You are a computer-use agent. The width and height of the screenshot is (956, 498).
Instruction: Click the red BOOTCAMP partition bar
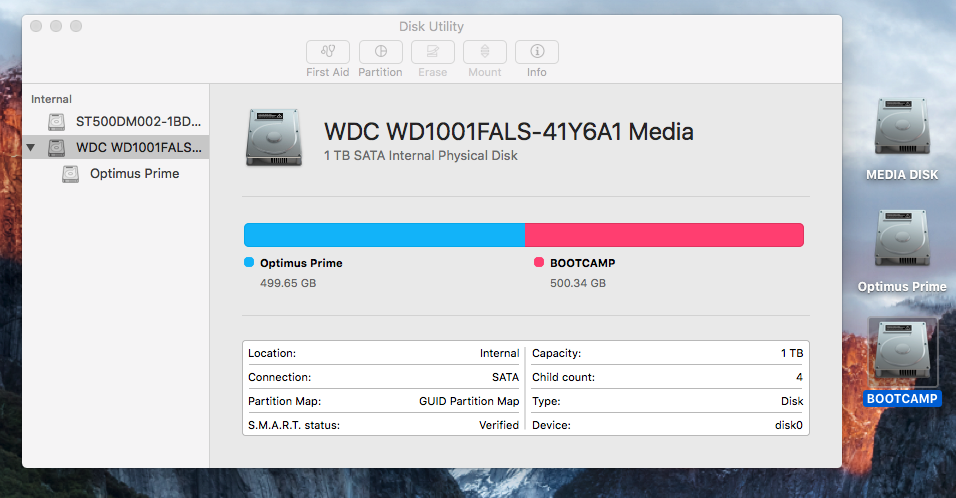coord(665,235)
